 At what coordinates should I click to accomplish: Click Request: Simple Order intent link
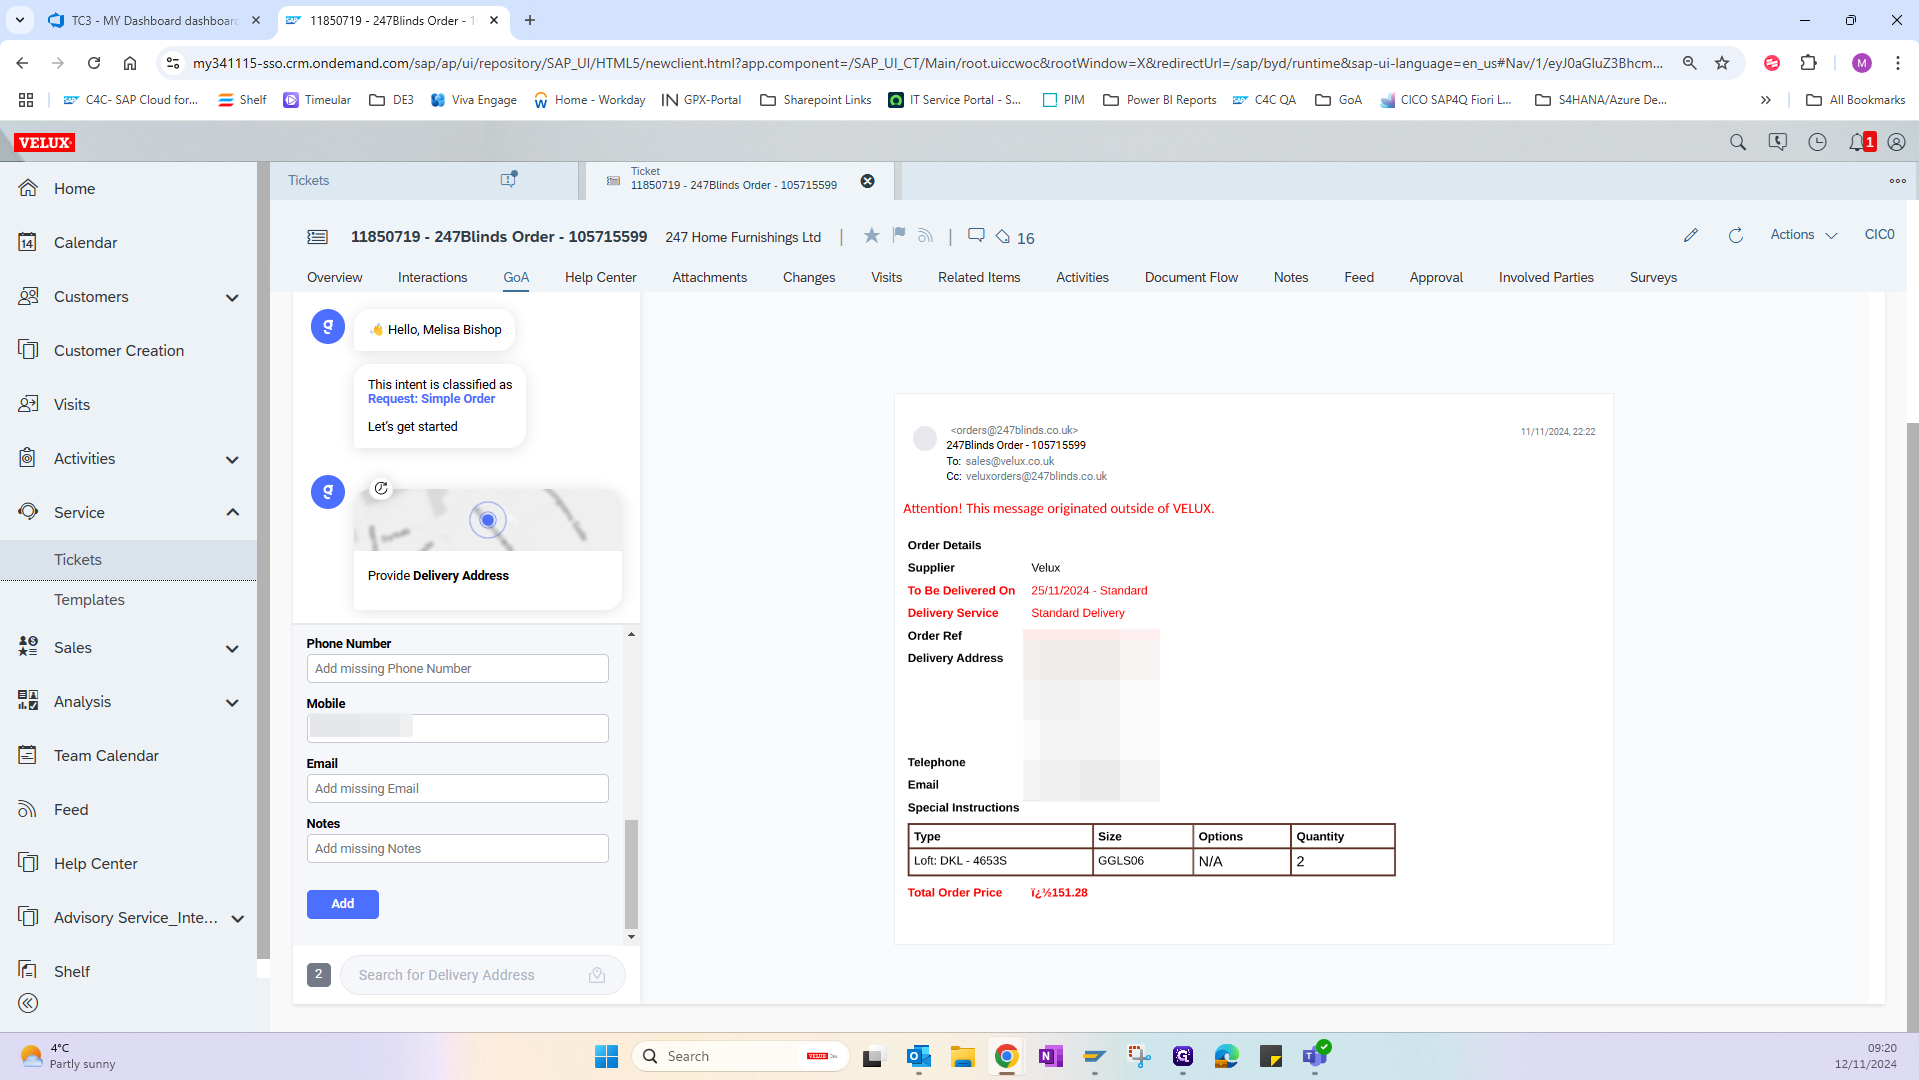click(x=431, y=399)
